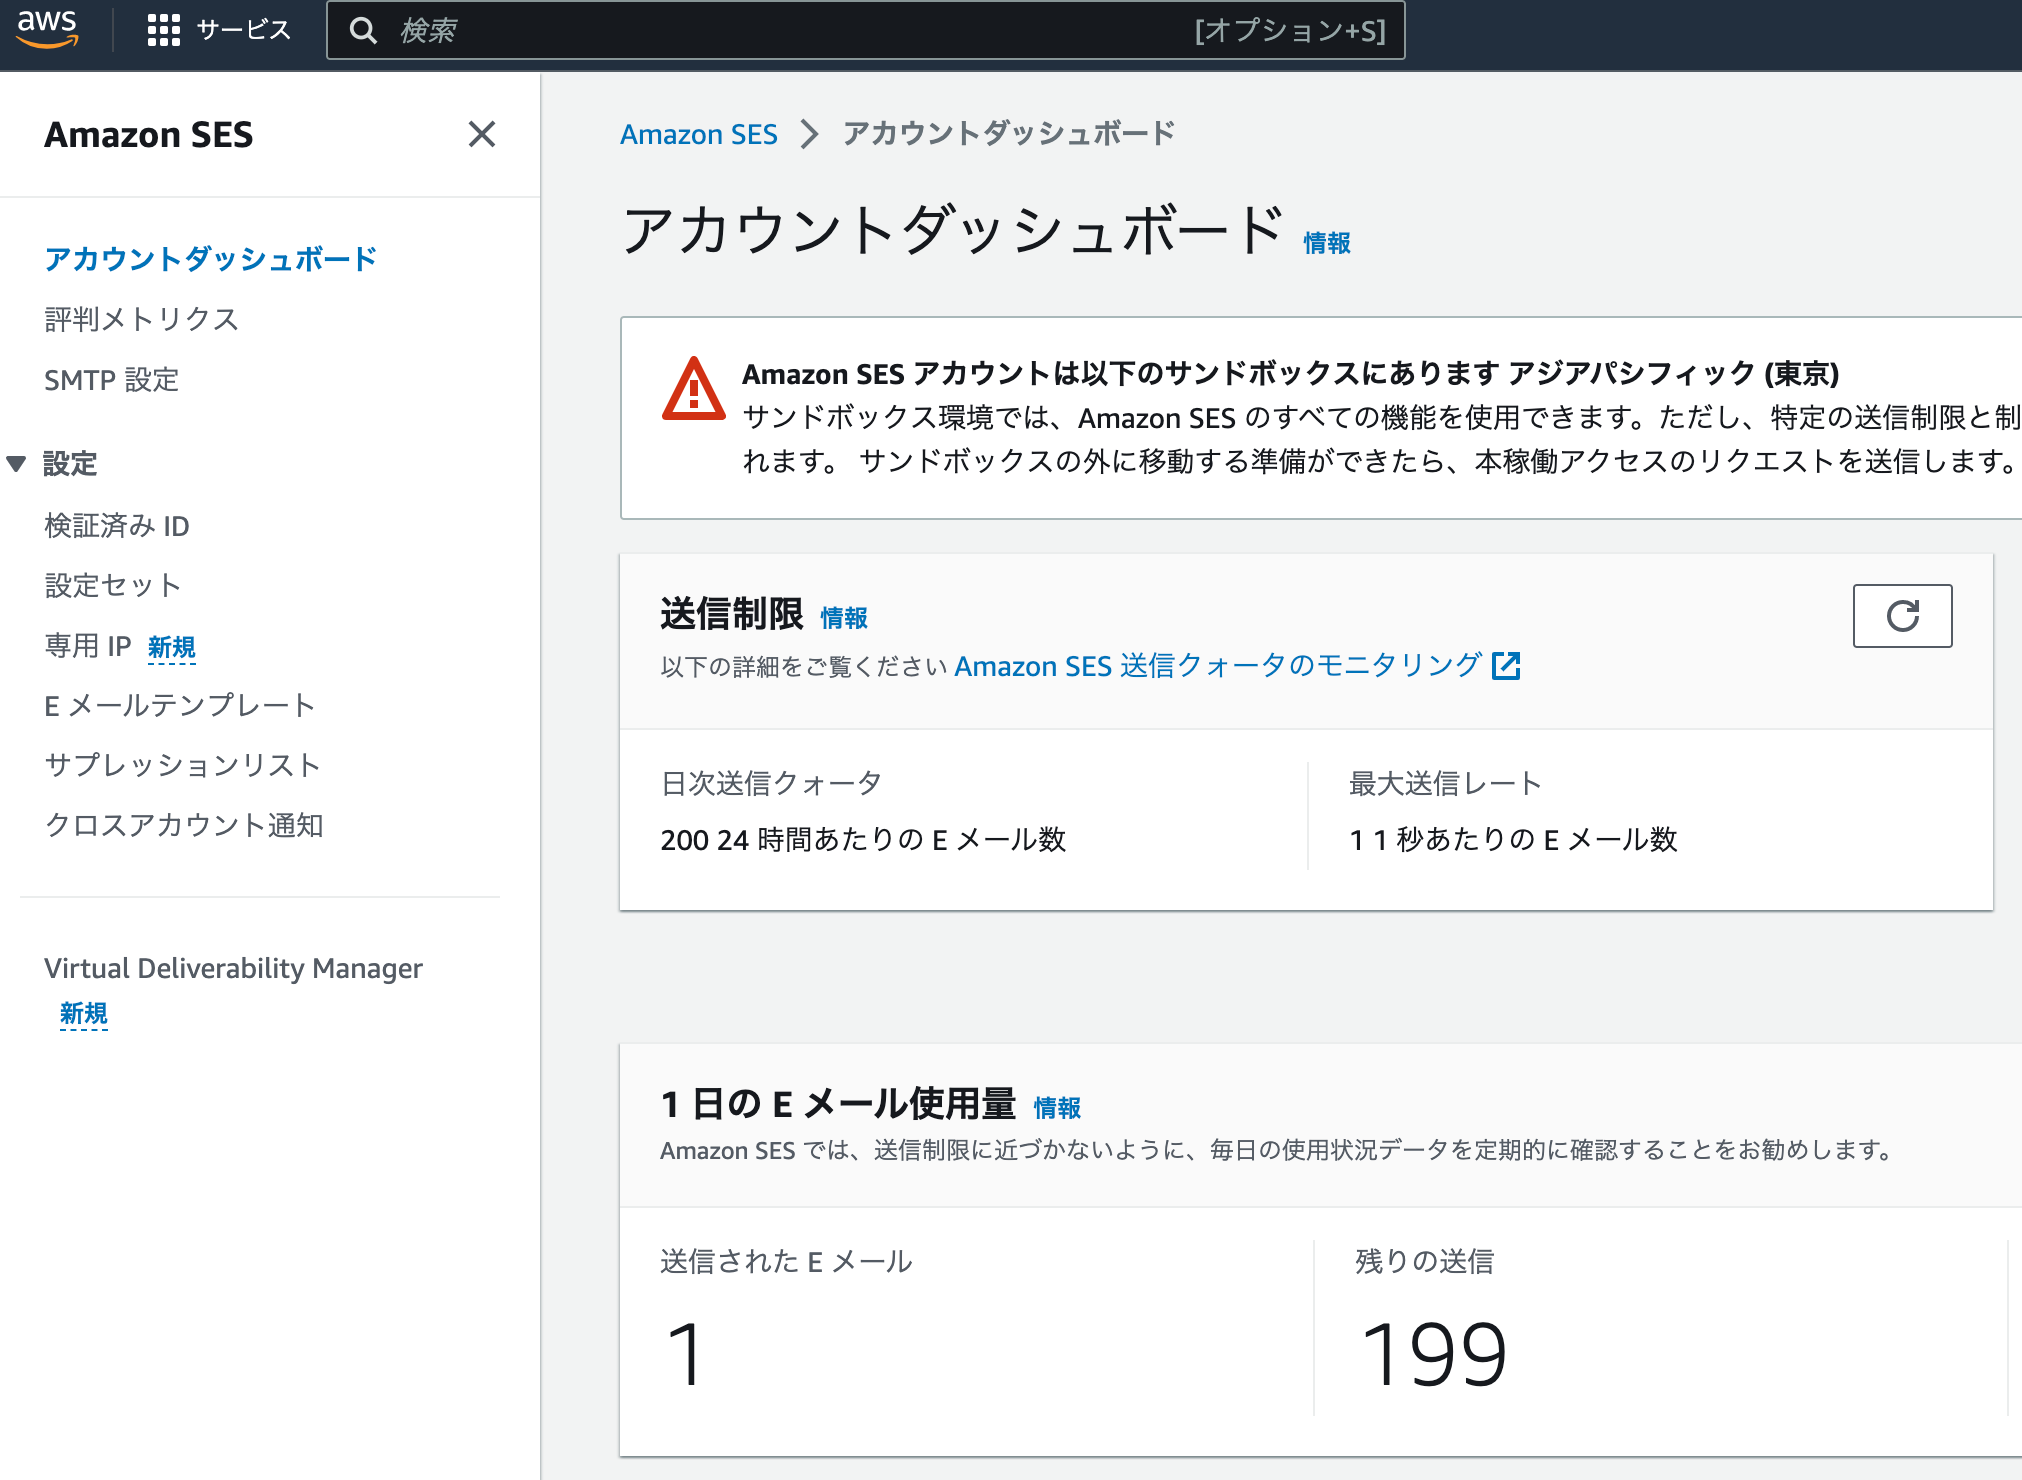Screen dimensions: 2022x1480
Task: Click 送信された E メール count 1
Action: pyautogui.click(x=687, y=1354)
